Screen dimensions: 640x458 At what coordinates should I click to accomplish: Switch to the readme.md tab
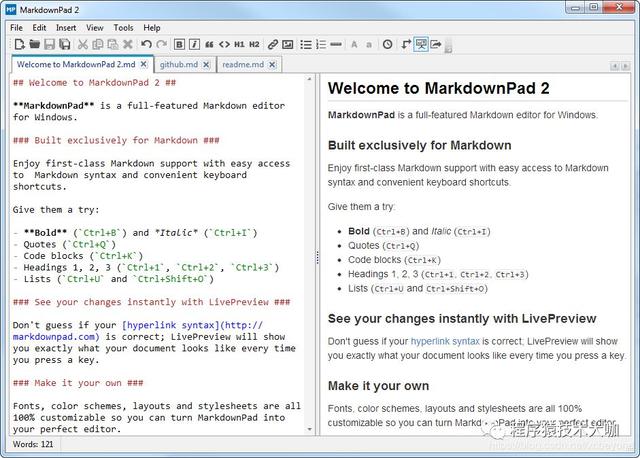pos(243,64)
